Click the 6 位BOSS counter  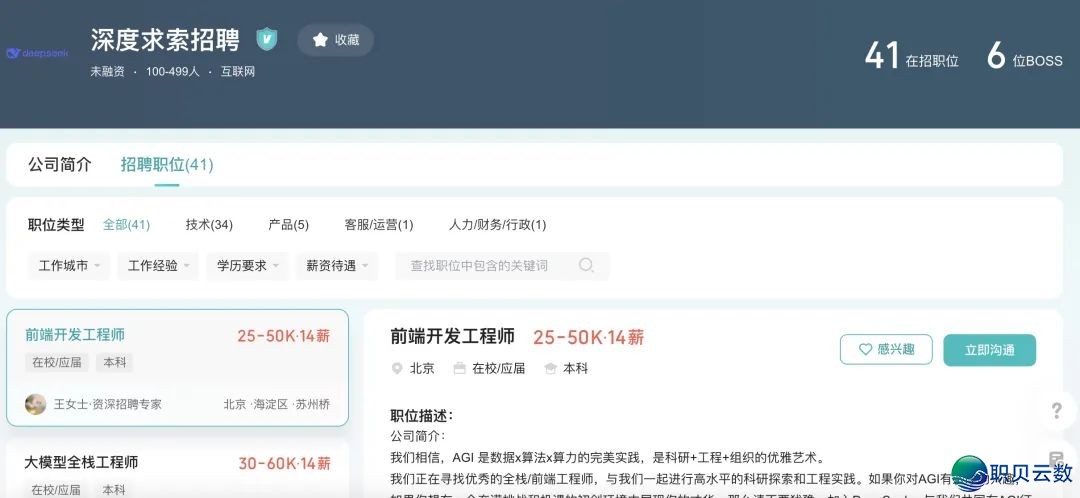tap(1024, 56)
